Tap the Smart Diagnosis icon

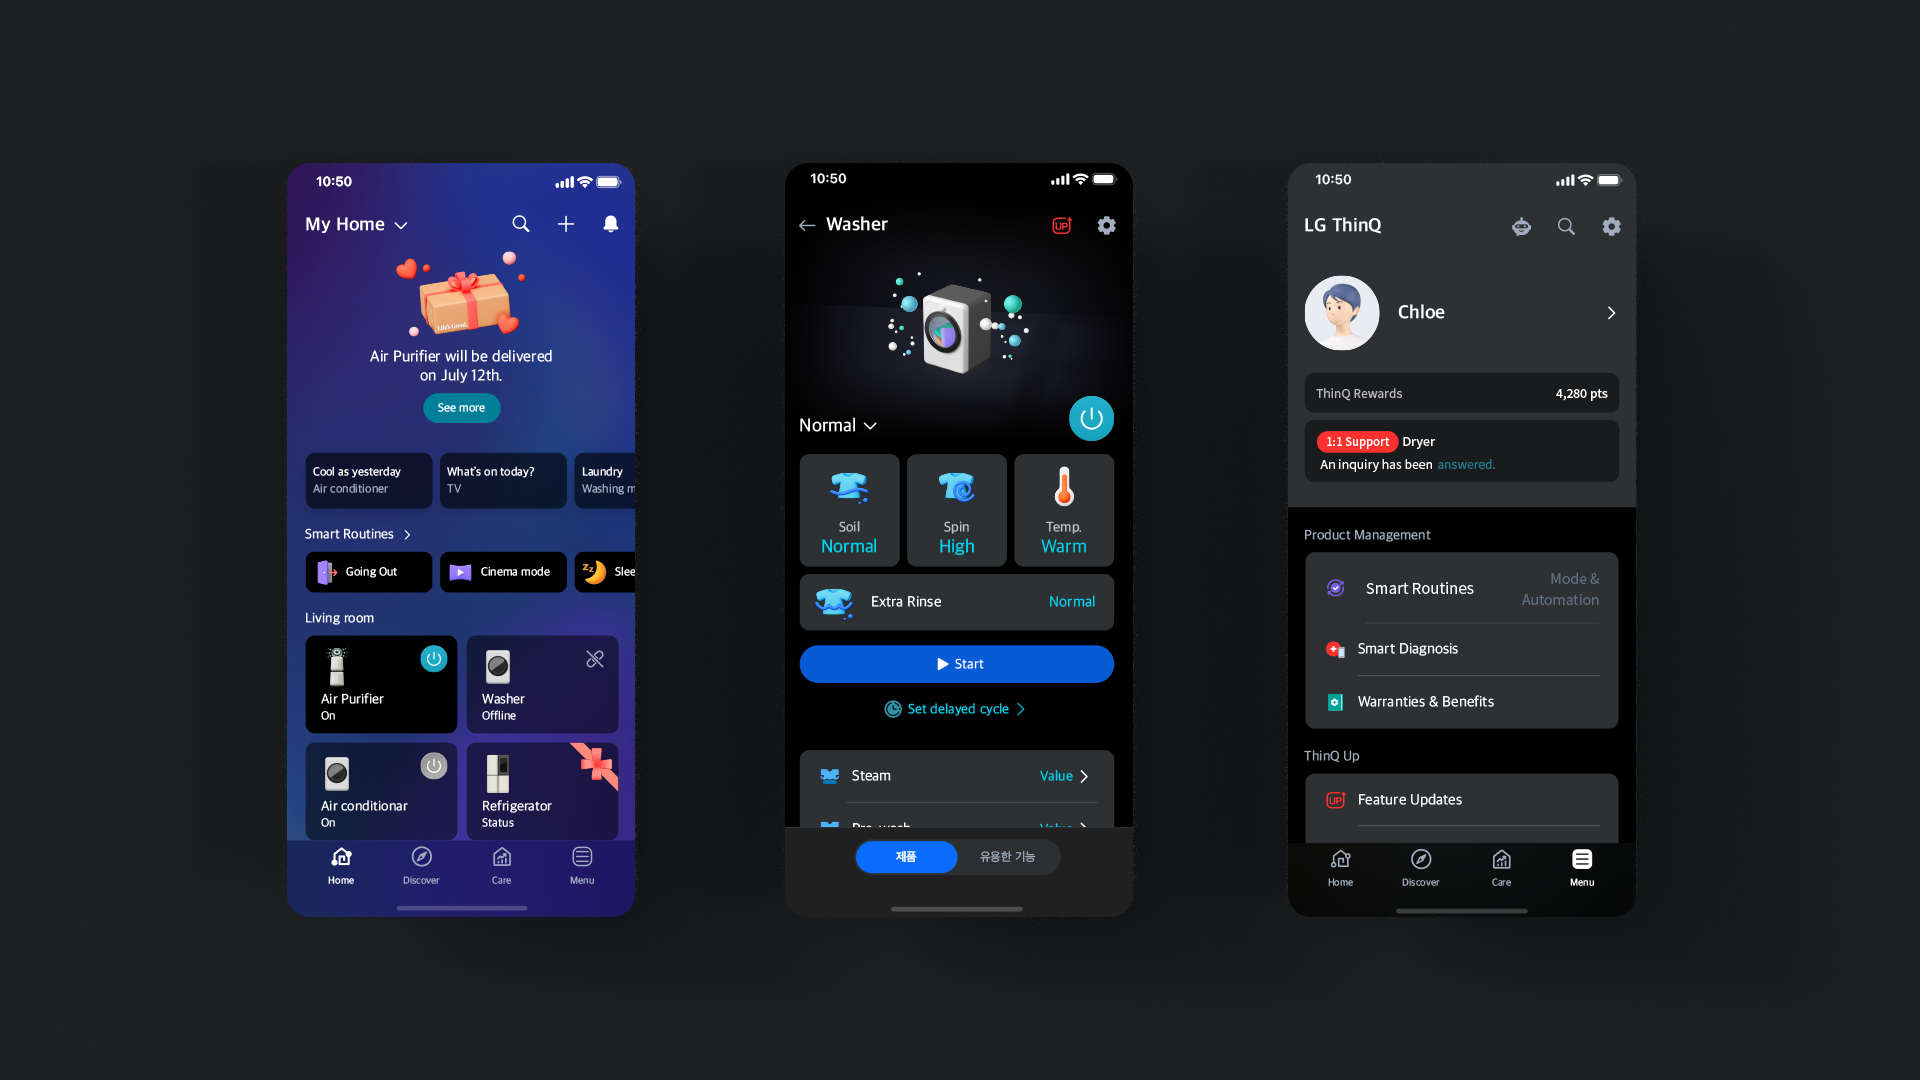click(1336, 647)
